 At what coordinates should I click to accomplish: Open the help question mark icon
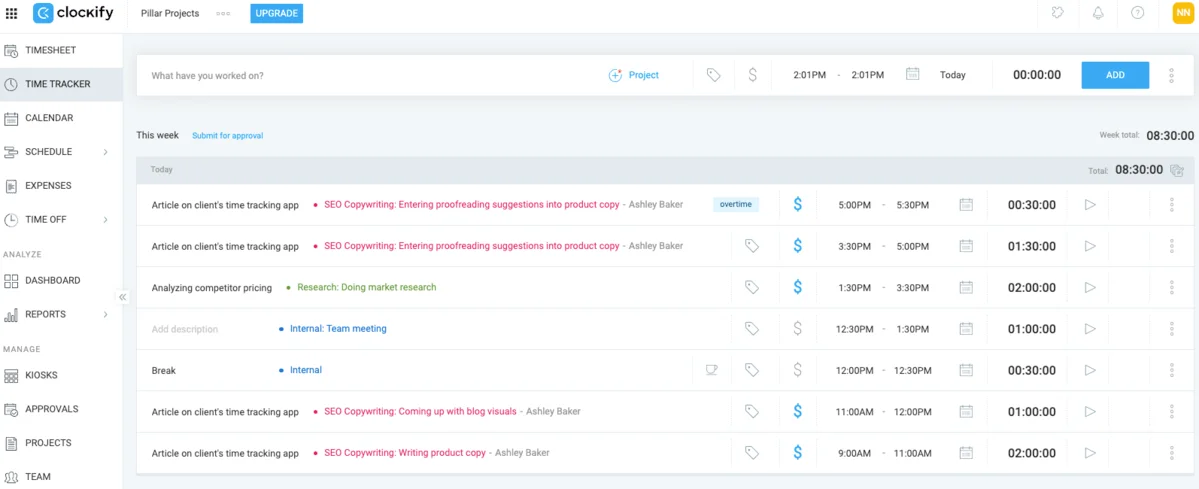(x=1137, y=13)
